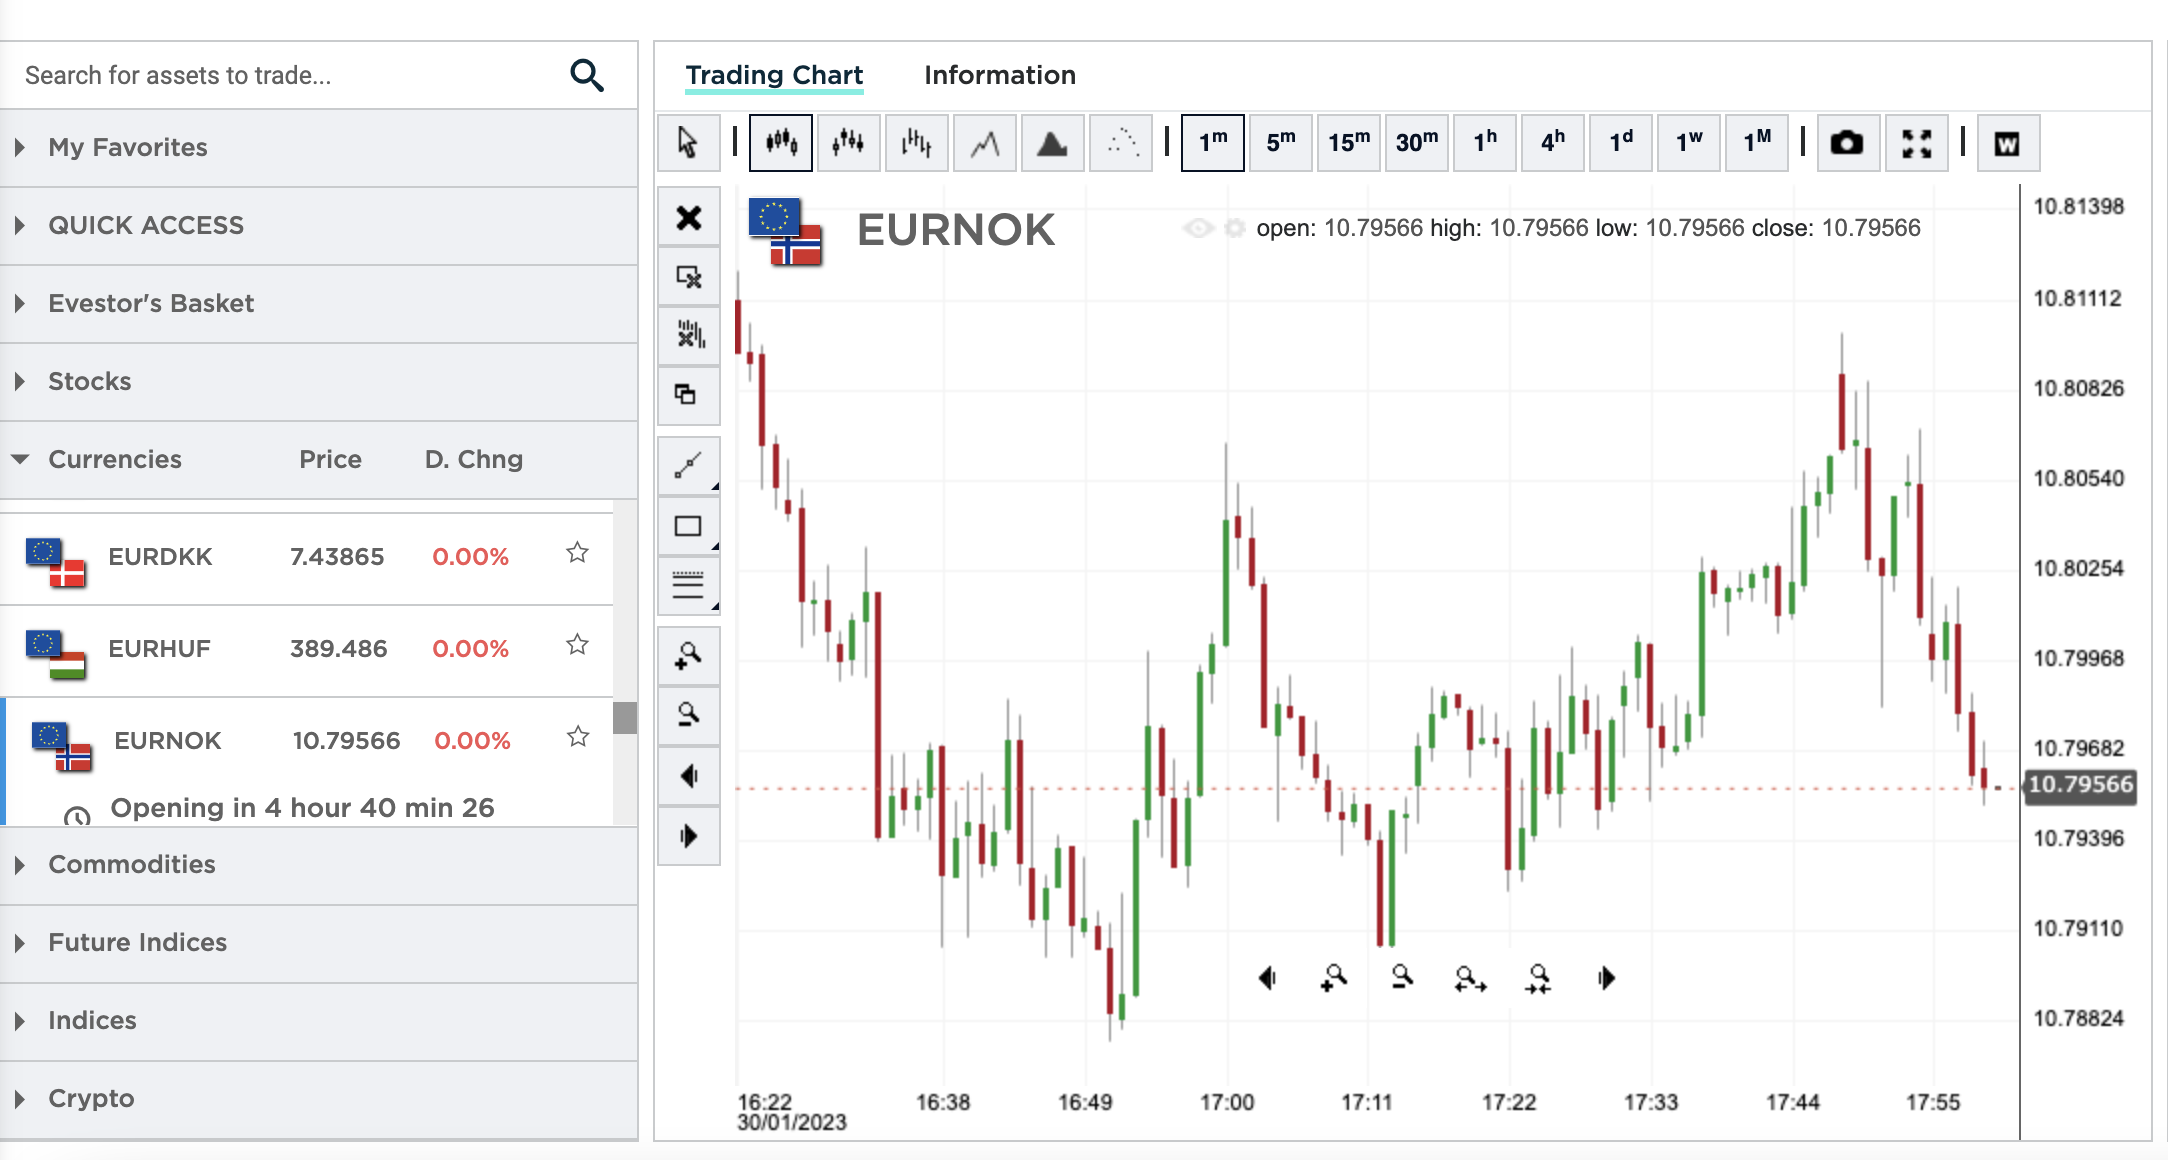Select the 15m timeframe
This screenshot has height=1160, width=2168.
pos(1348,143)
